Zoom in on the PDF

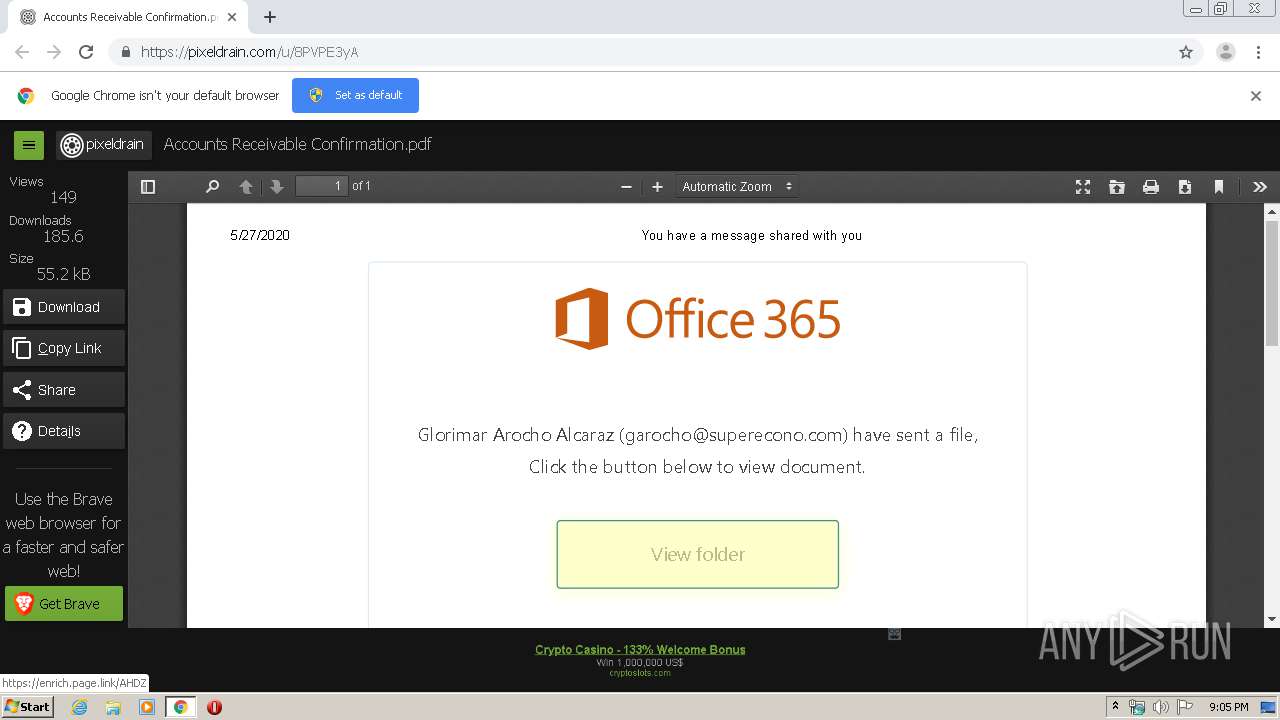click(x=657, y=187)
